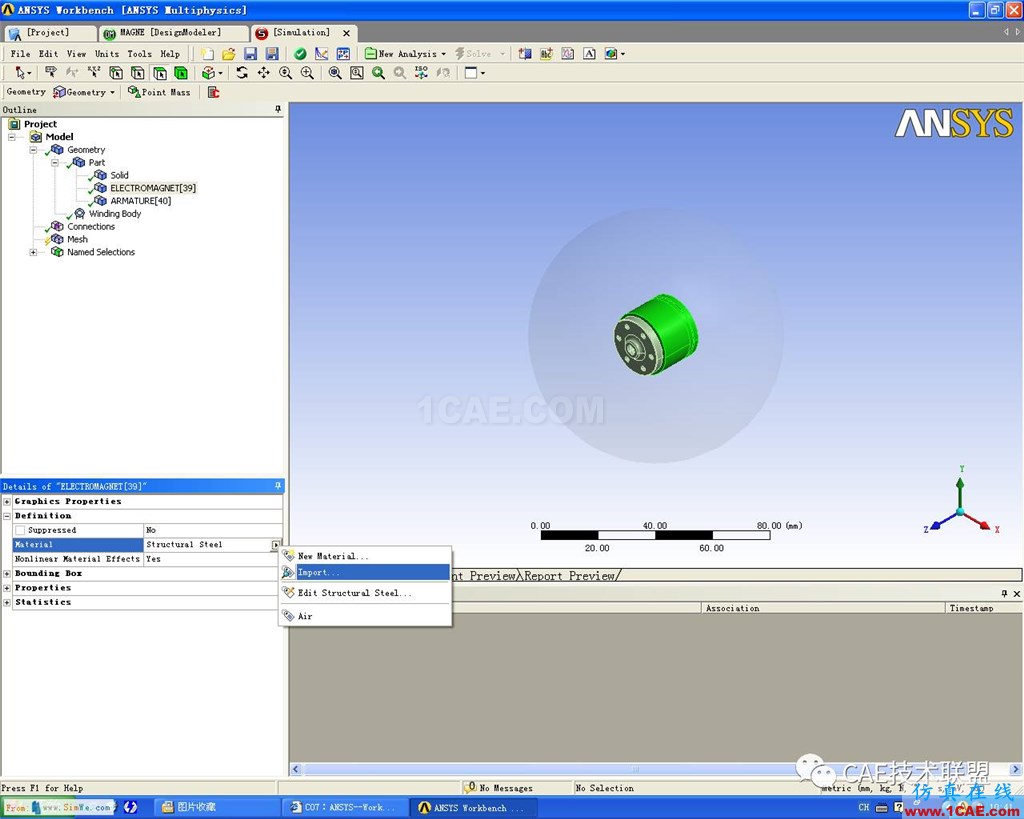
Task: Activate the Face selection filter icon
Action: [159, 72]
